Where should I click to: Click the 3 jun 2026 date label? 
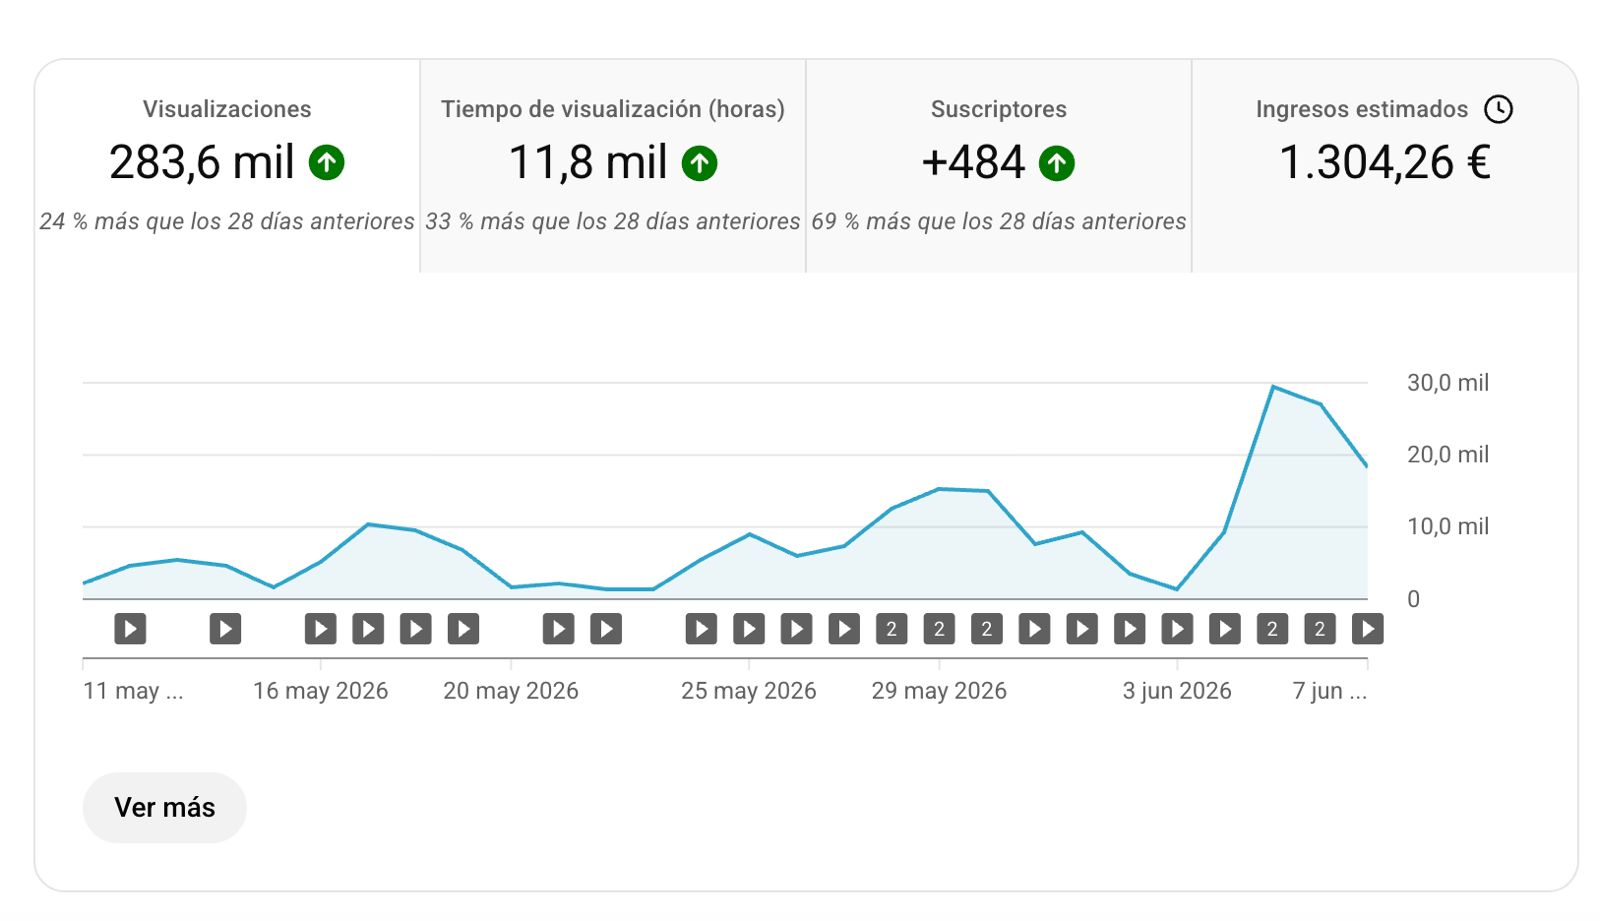click(1177, 691)
